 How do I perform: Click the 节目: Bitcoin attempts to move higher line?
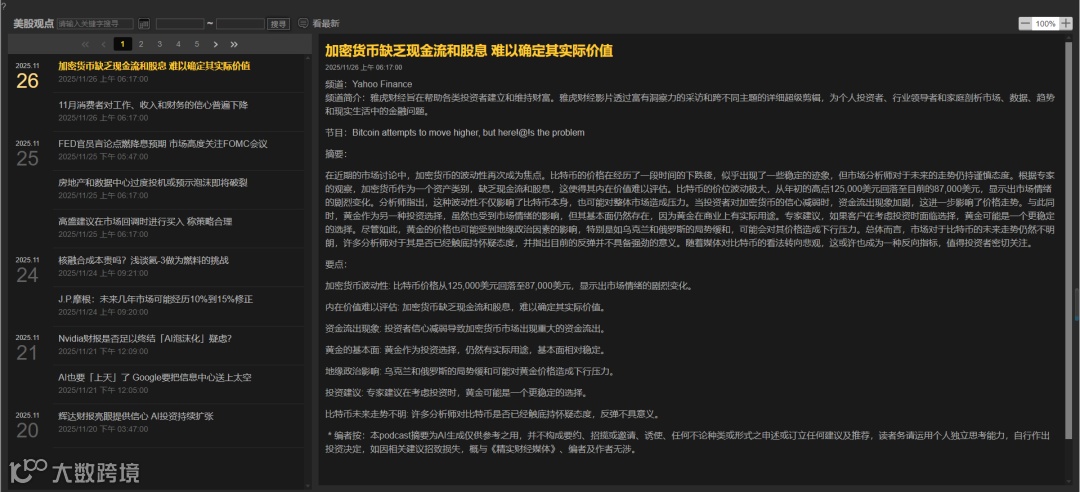point(455,132)
